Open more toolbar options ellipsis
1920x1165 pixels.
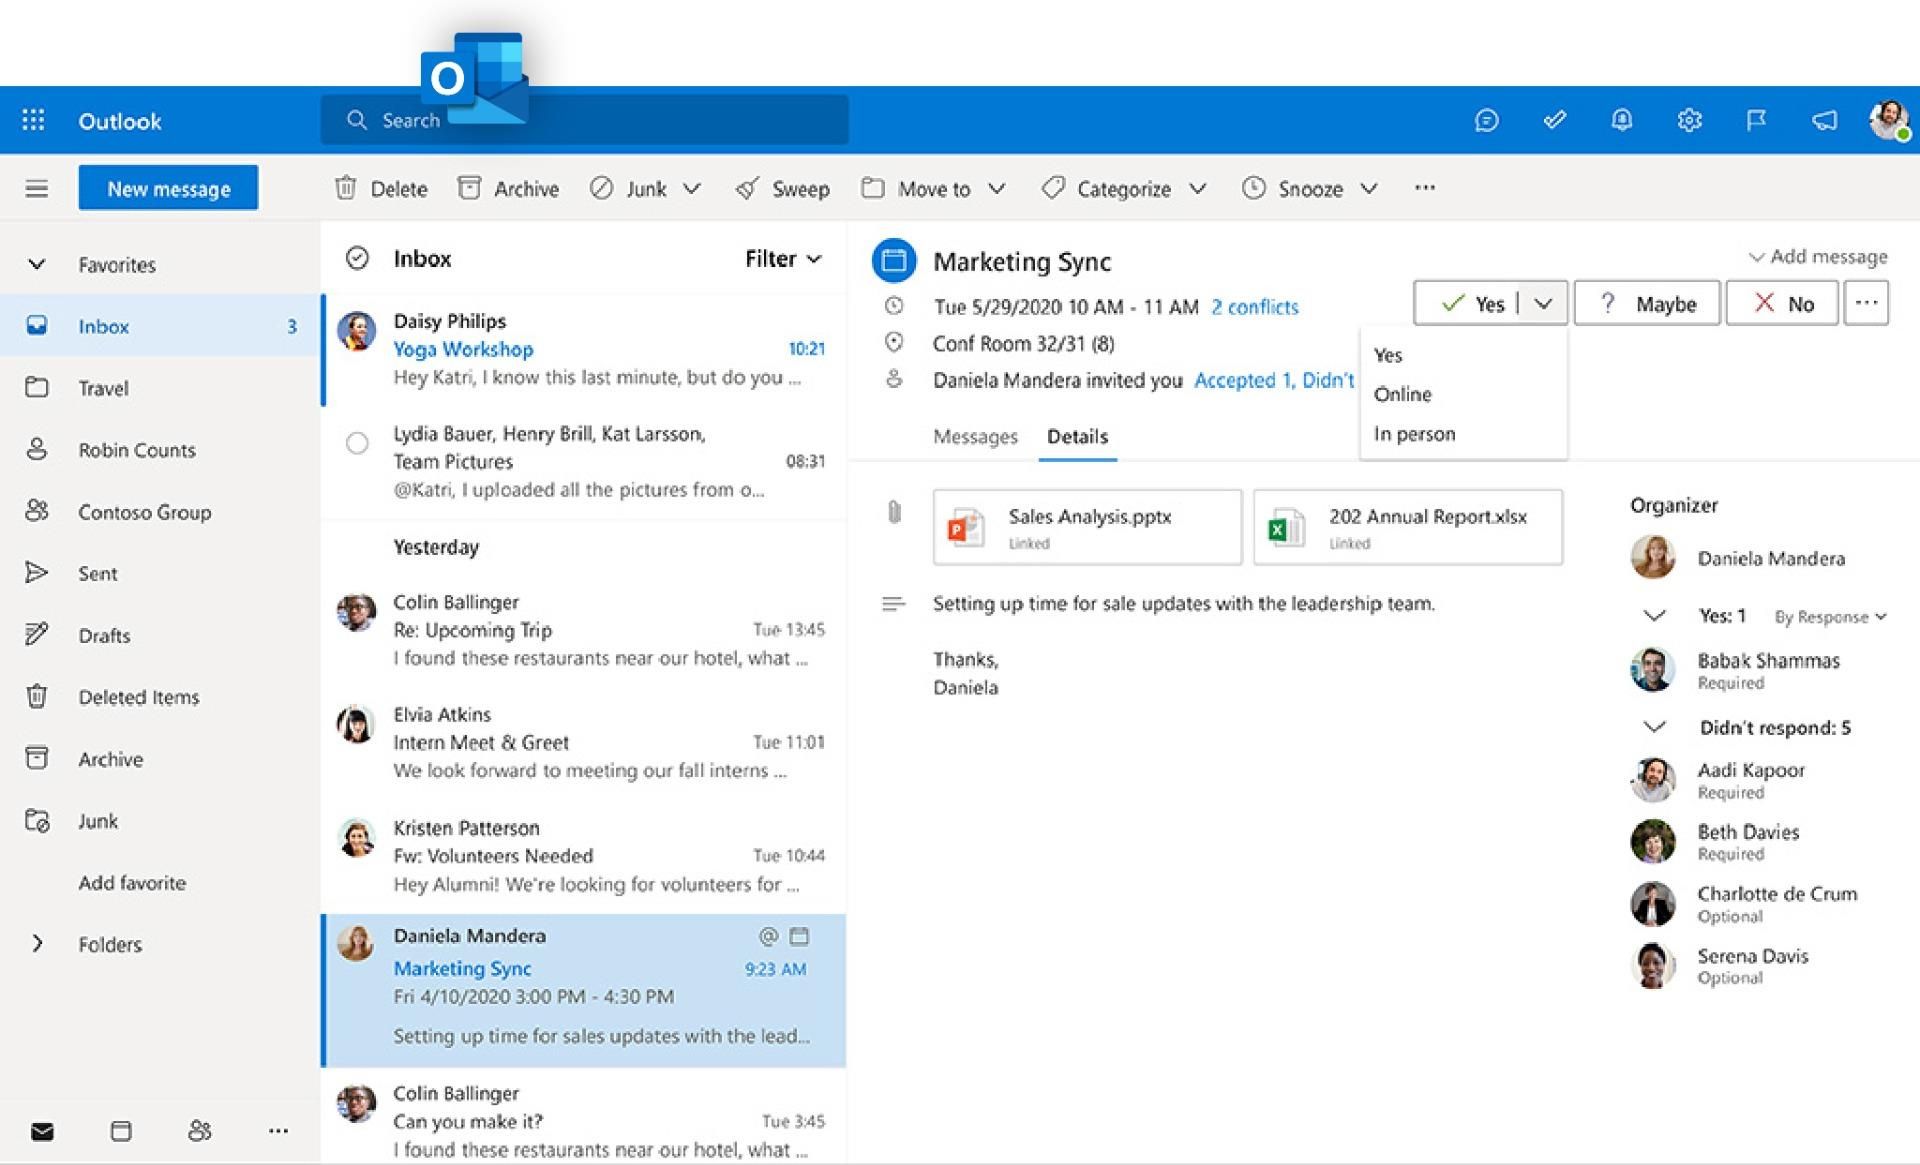[1425, 187]
